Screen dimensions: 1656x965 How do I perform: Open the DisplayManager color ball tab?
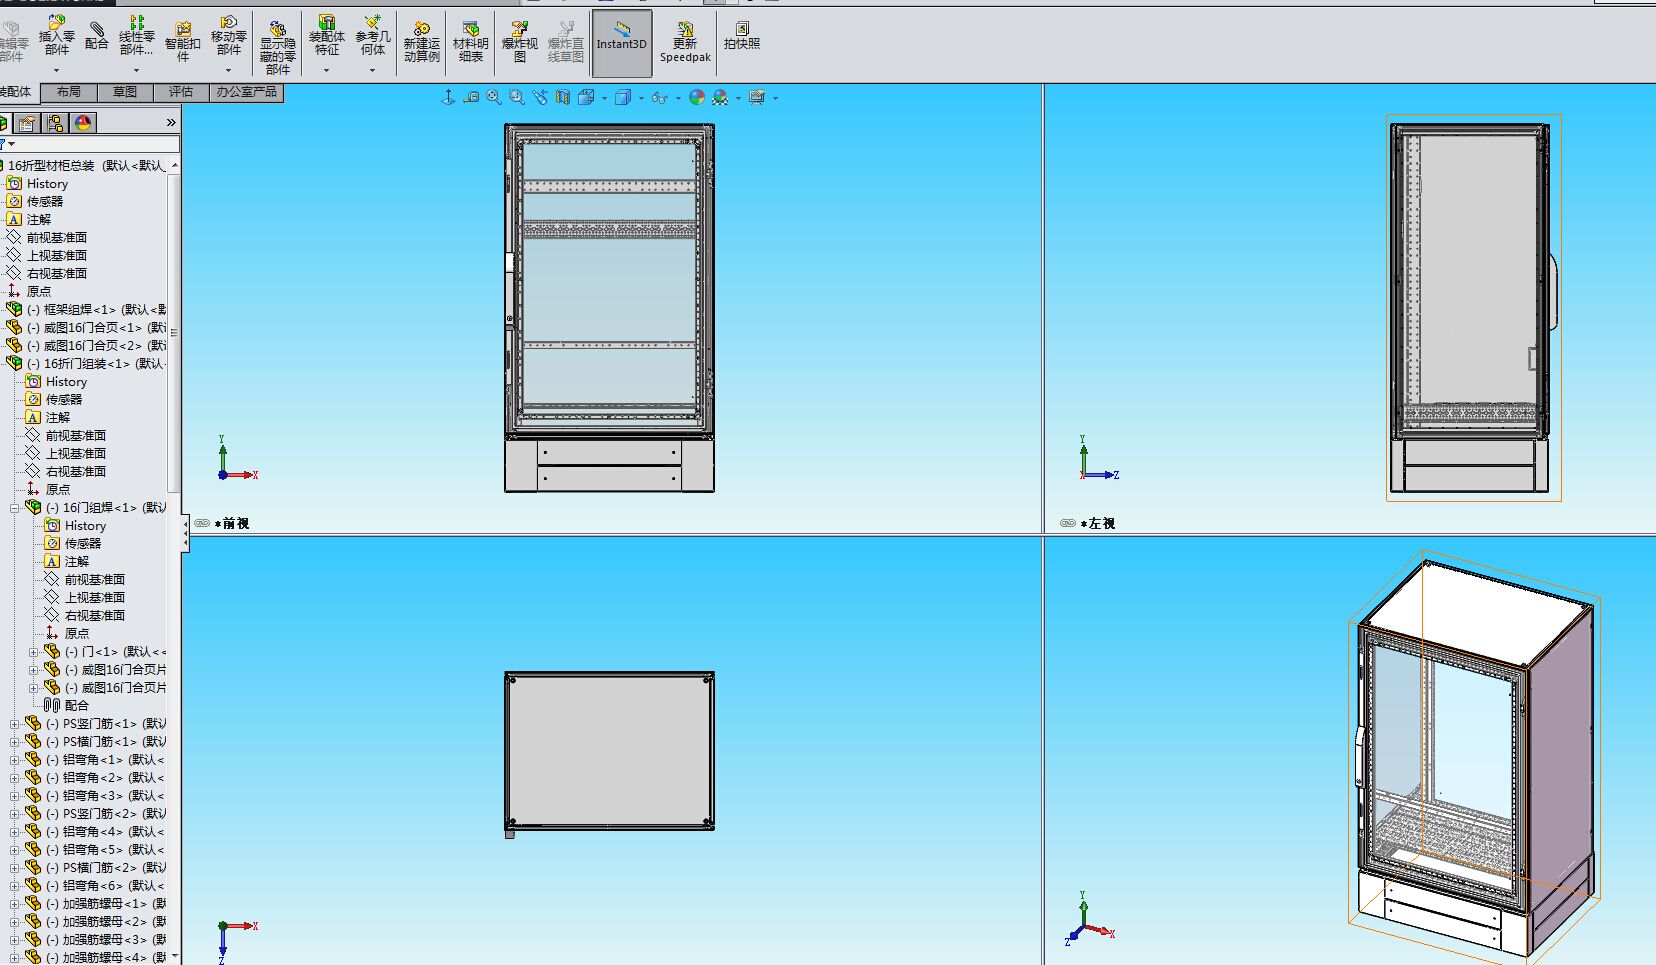point(83,123)
